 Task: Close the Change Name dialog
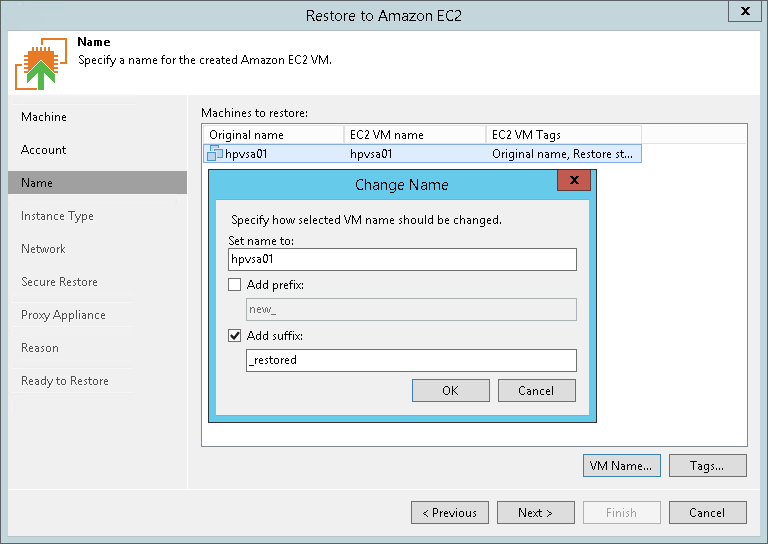pyautogui.click(x=573, y=181)
